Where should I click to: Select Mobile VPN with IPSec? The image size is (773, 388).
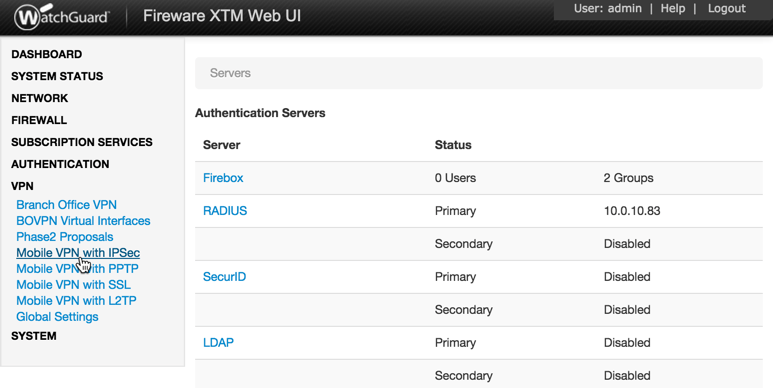click(x=78, y=253)
